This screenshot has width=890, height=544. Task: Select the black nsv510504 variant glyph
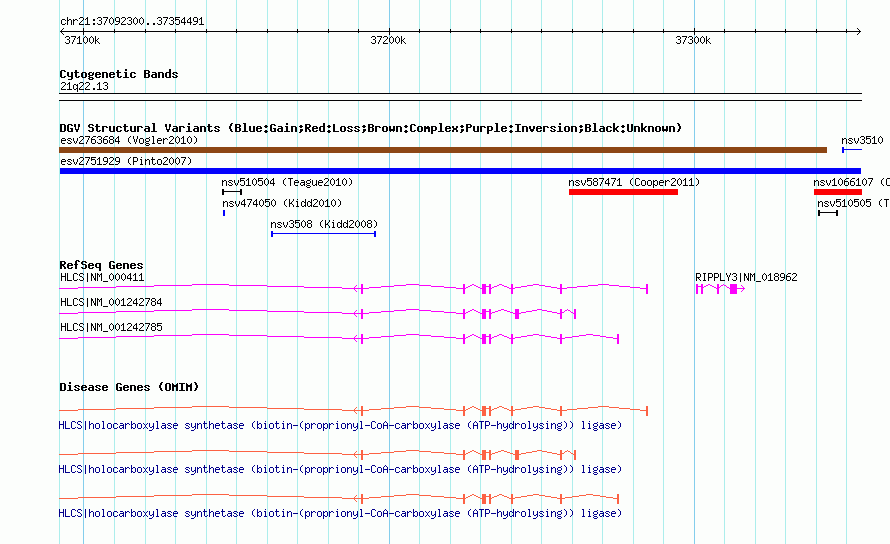click(x=232, y=192)
